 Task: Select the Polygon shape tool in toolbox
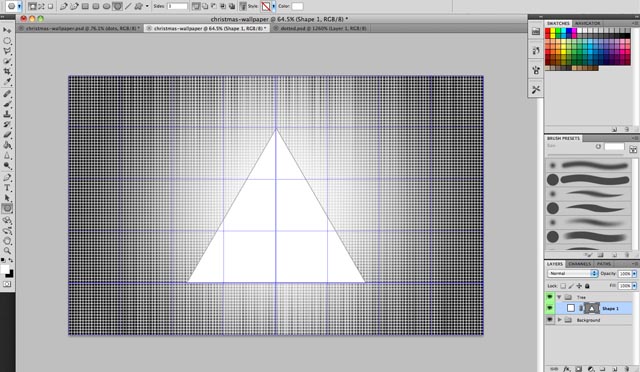[x=7, y=209]
